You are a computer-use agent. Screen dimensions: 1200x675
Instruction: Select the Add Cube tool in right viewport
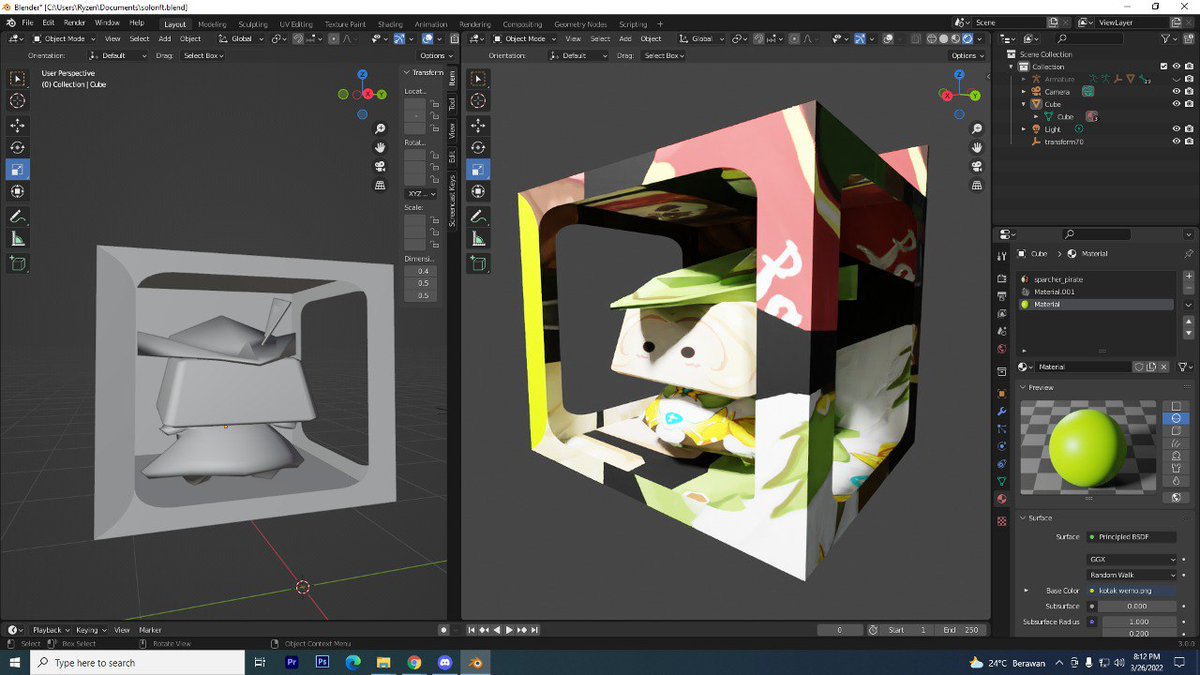pyautogui.click(x=478, y=264)
